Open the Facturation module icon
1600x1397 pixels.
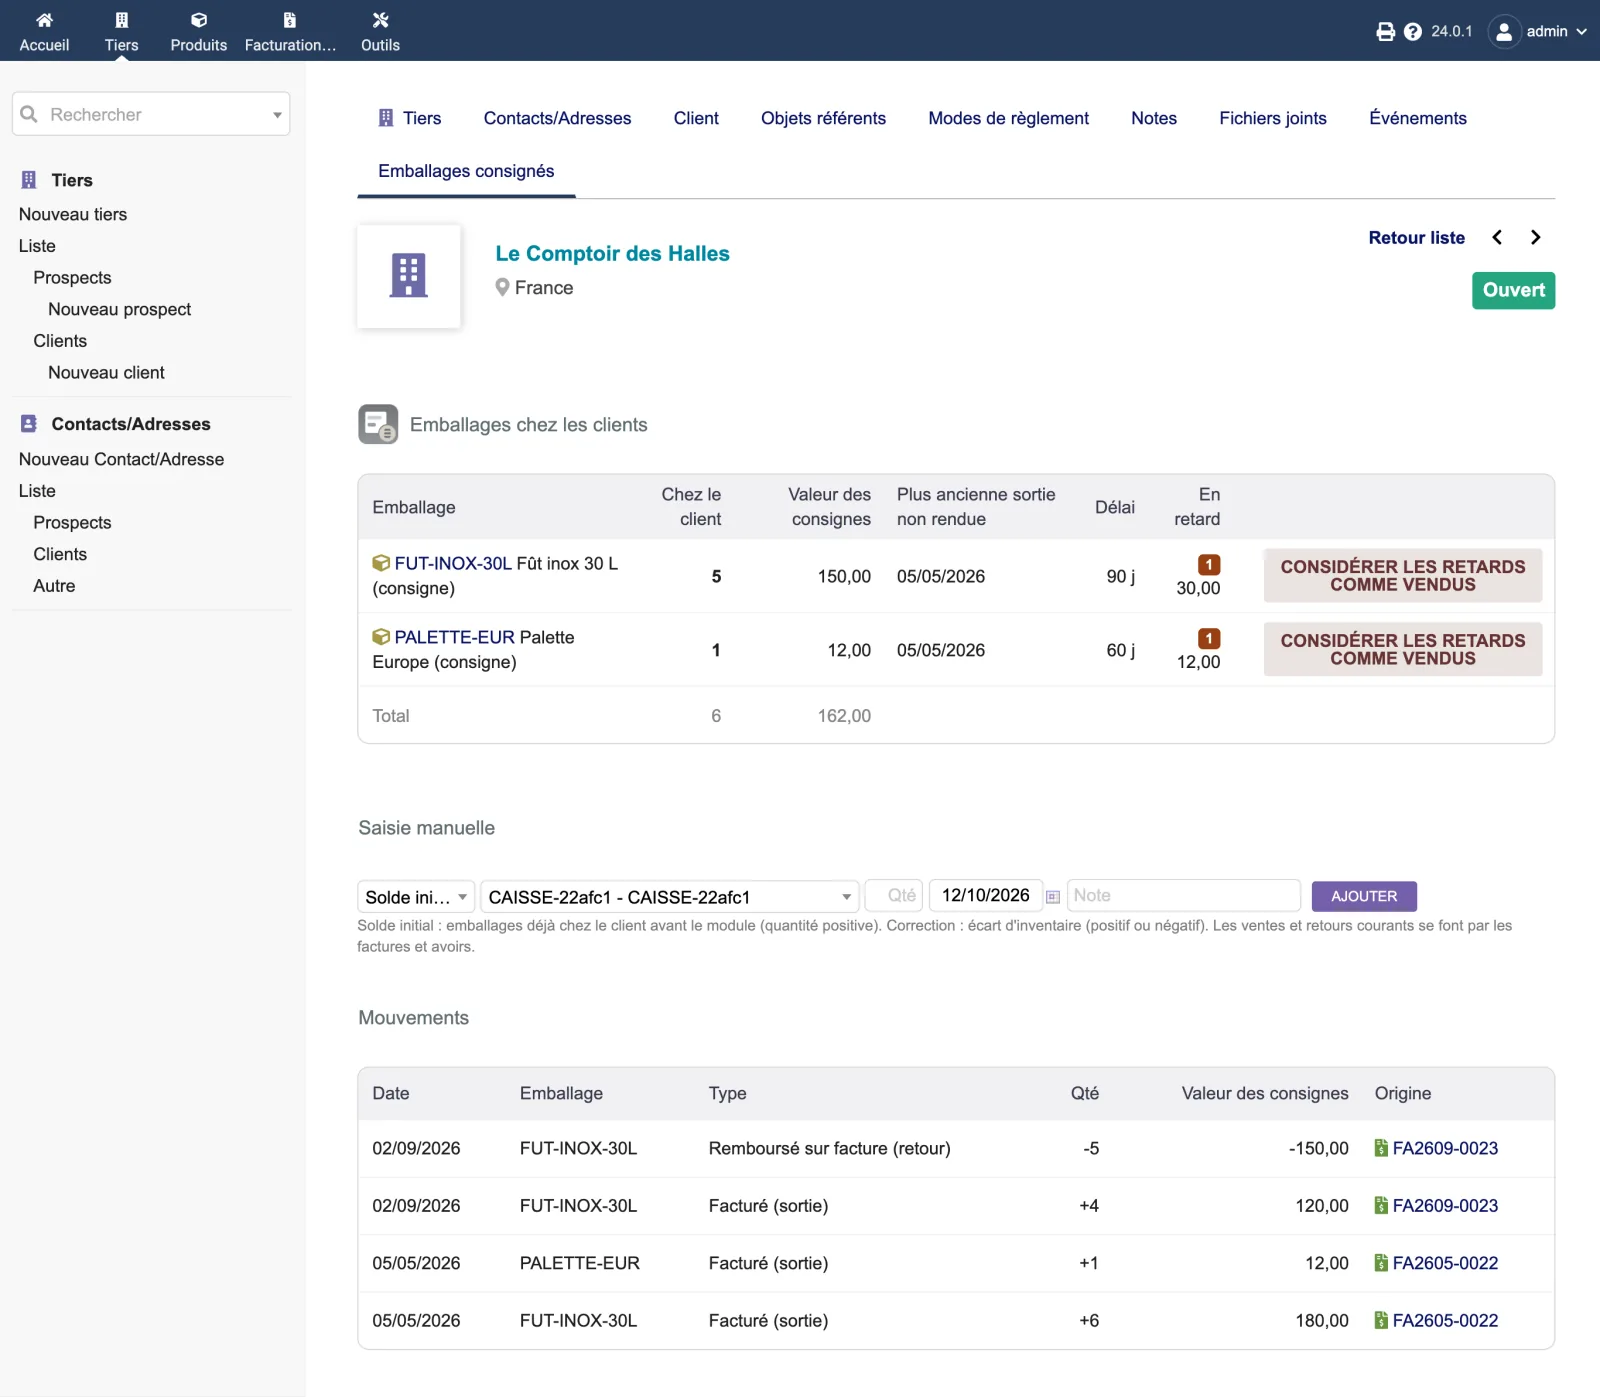tap(290, 20)
